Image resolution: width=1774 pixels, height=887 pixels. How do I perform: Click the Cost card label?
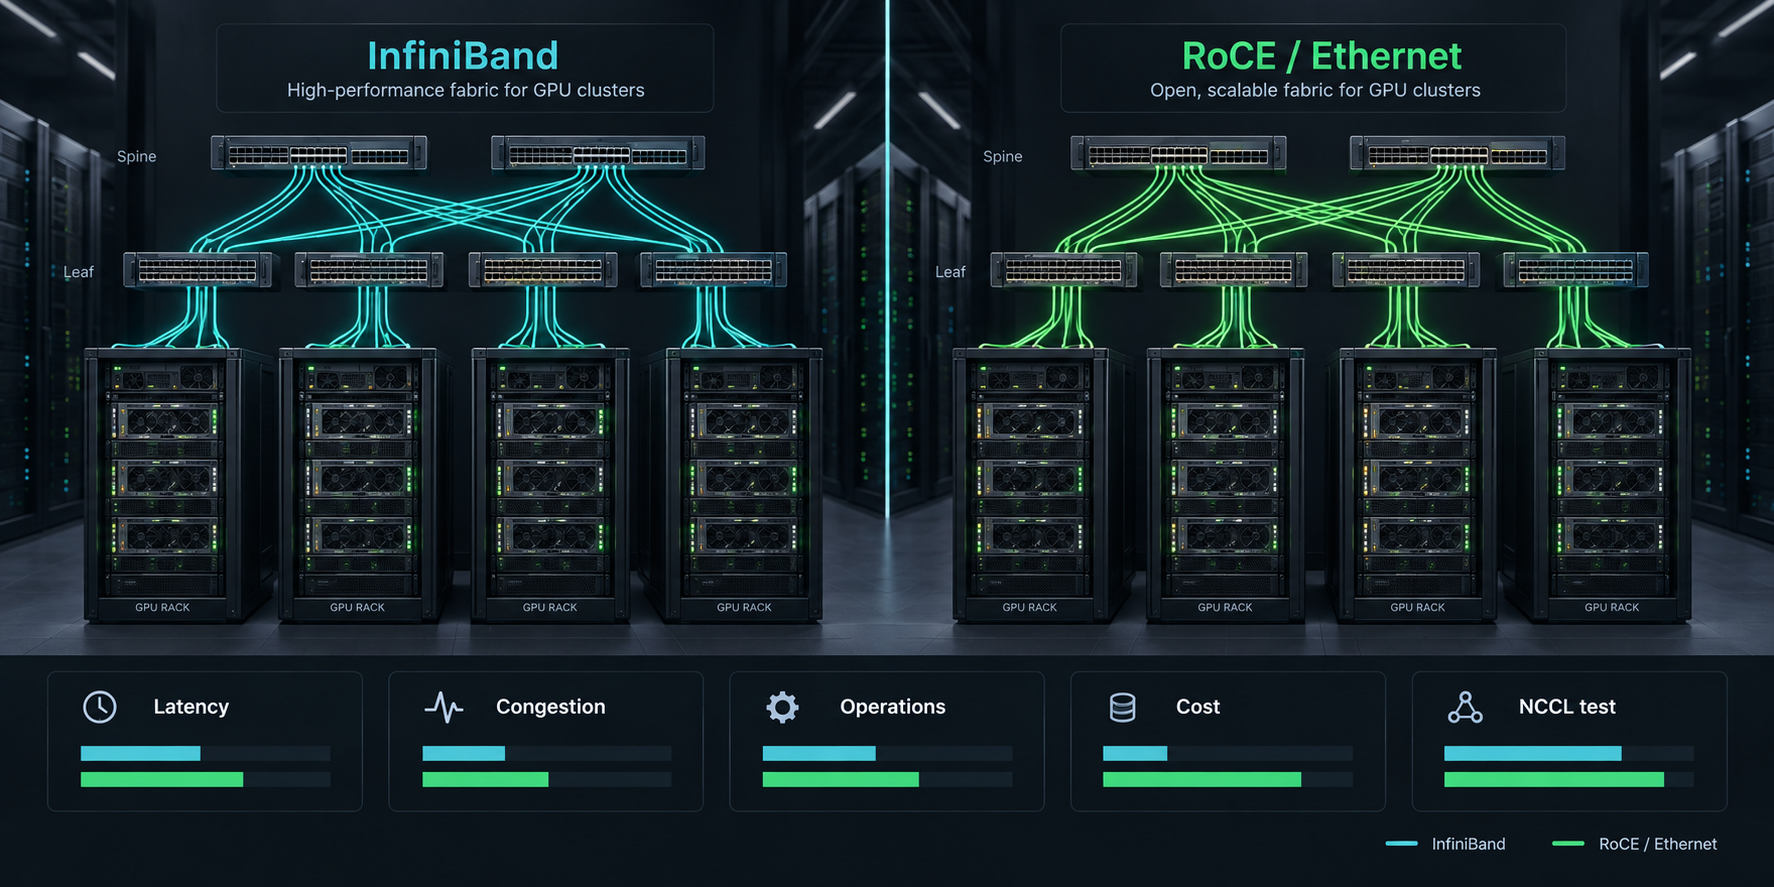click(1197, 707)
